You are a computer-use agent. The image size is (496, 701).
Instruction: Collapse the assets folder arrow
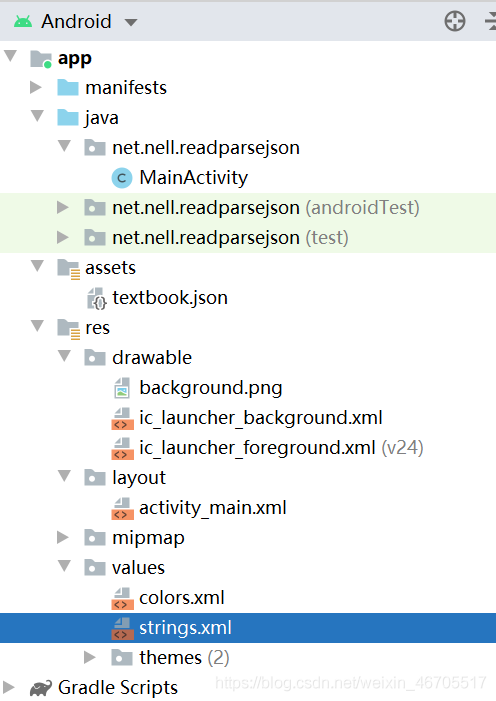[x=37, y=266]
